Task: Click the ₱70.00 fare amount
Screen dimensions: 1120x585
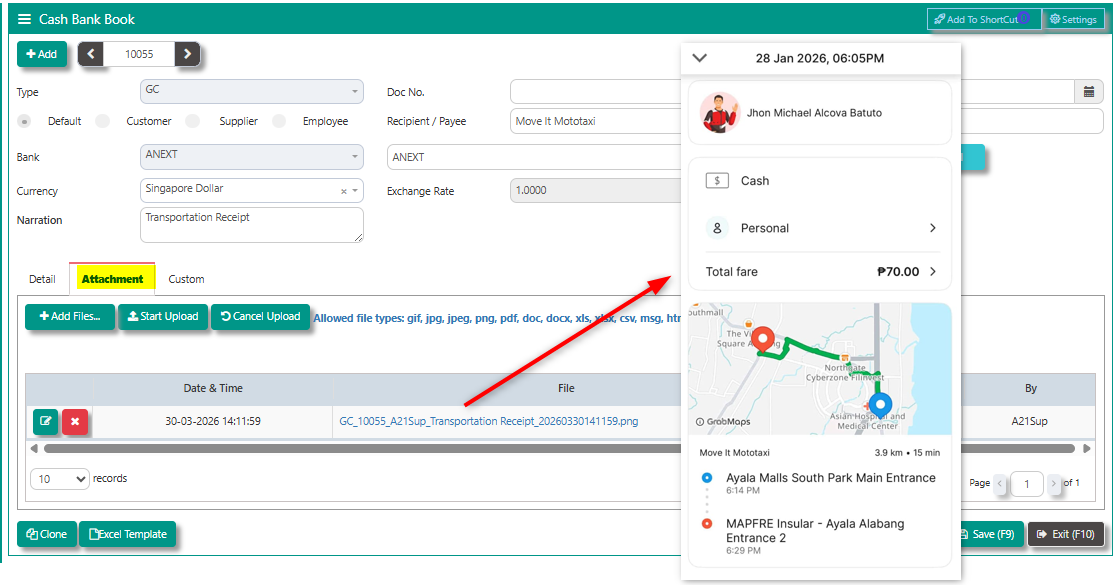Action: pyautogui.click(x=898, y=271)
